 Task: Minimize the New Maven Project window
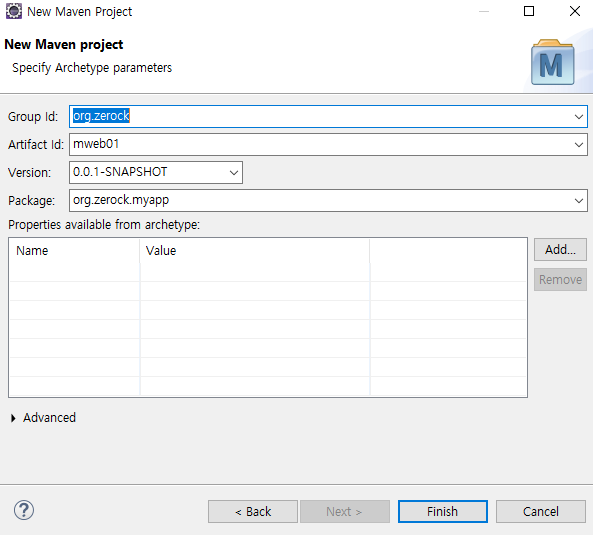pos(484,11)
